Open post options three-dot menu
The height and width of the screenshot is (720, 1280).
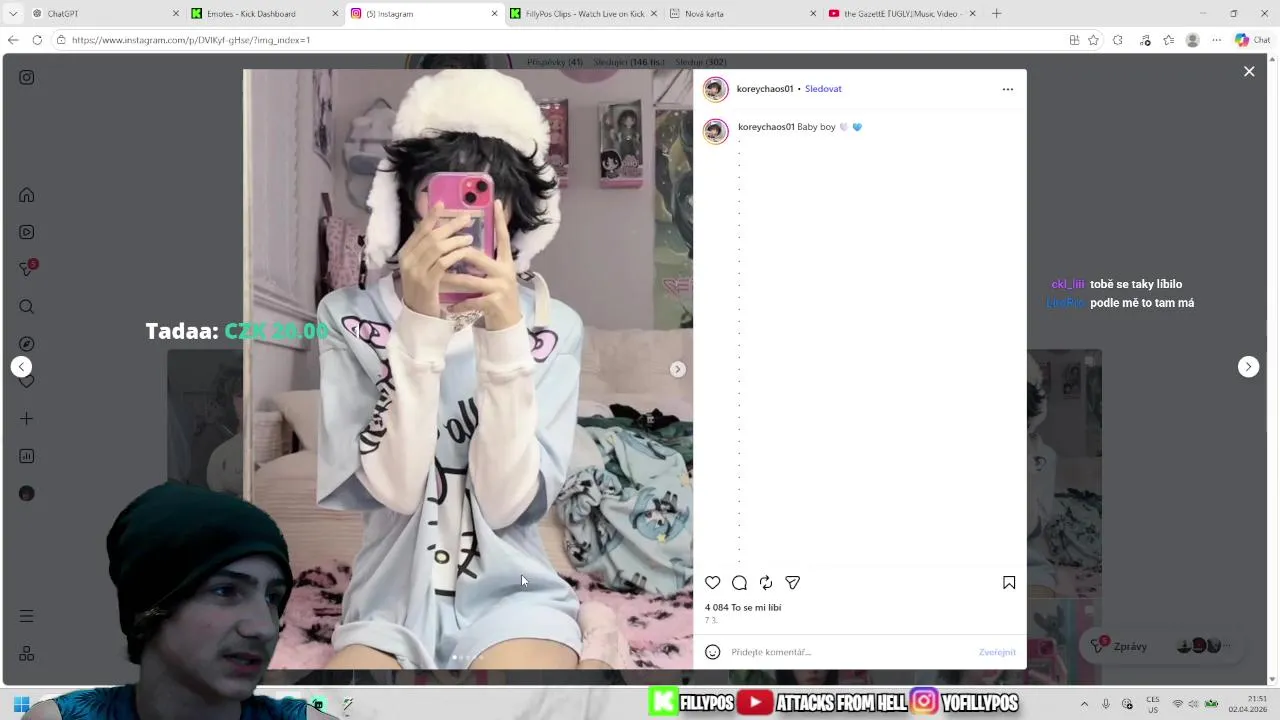tap(1007, 89)
